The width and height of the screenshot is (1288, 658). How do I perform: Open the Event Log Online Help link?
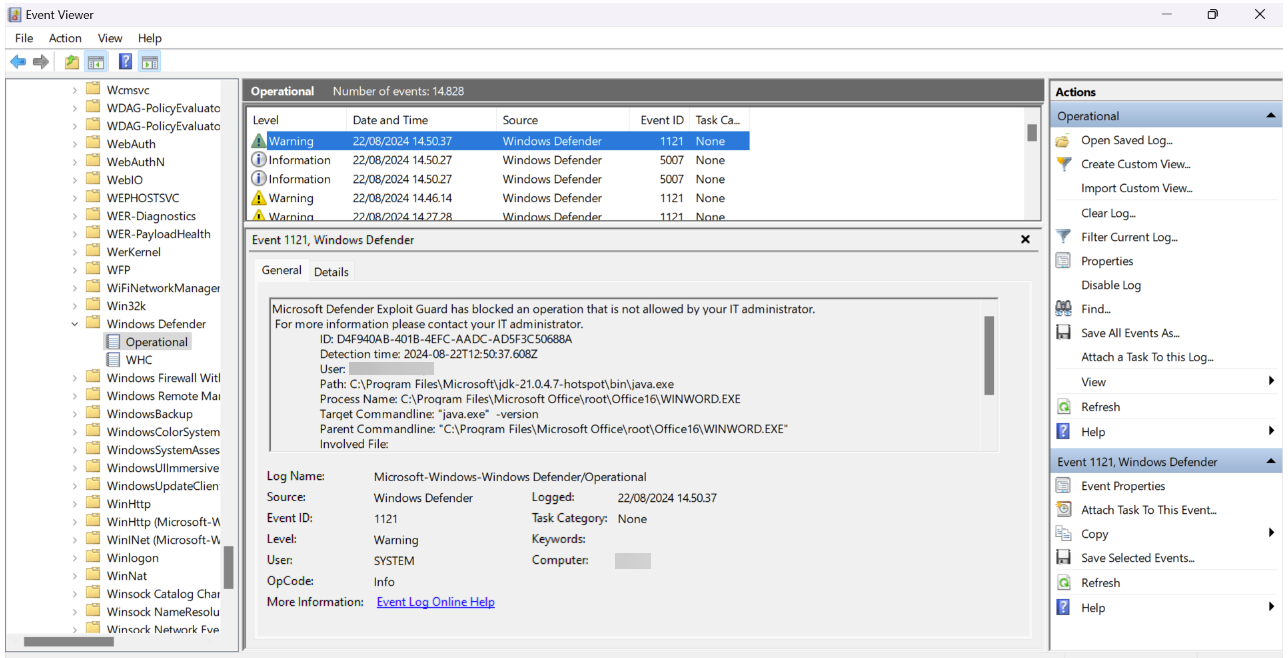click(x=436, y=602)
